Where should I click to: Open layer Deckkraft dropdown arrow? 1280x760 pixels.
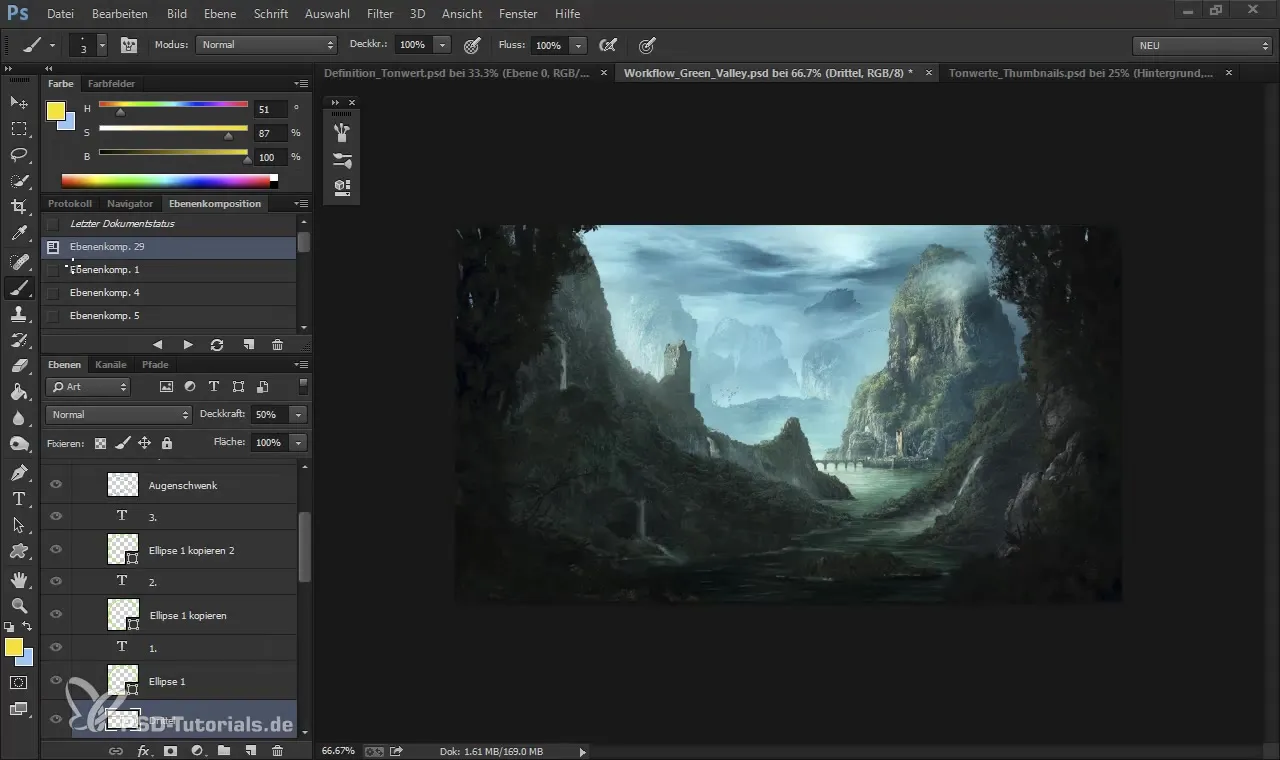[x=298, y=414]
